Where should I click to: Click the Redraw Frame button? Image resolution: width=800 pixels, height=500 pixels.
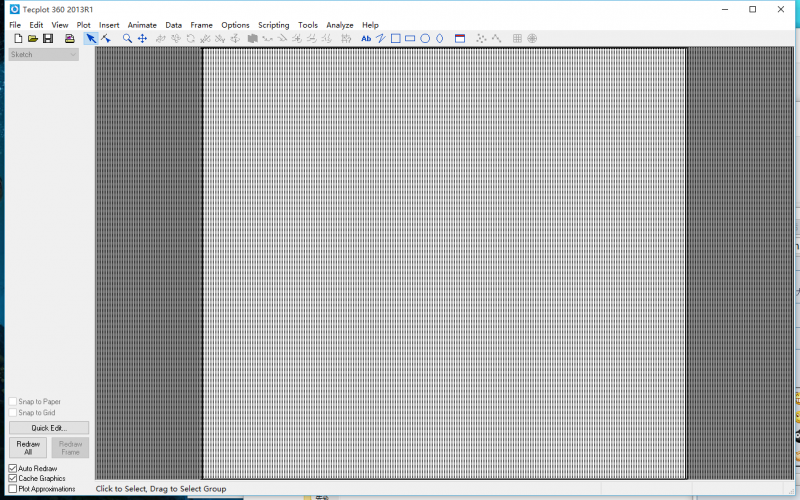pyautogui.click(x=70, y=447)
